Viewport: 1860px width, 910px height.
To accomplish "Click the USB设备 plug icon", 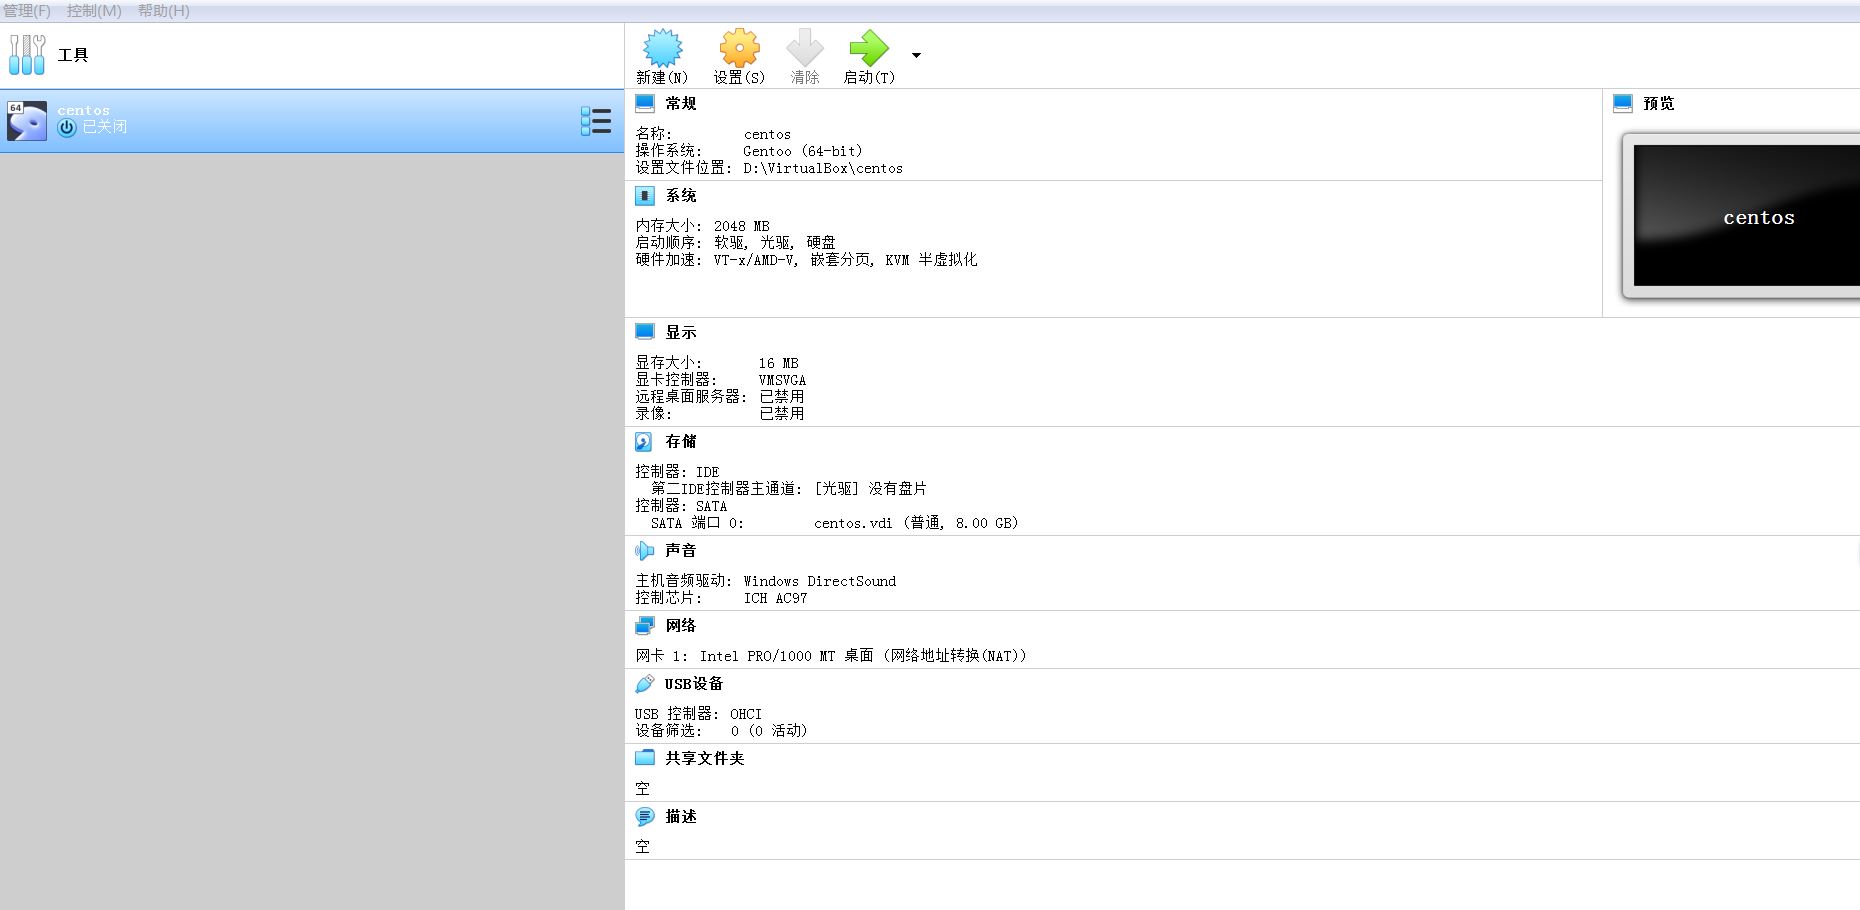I will tap(645, 683).
